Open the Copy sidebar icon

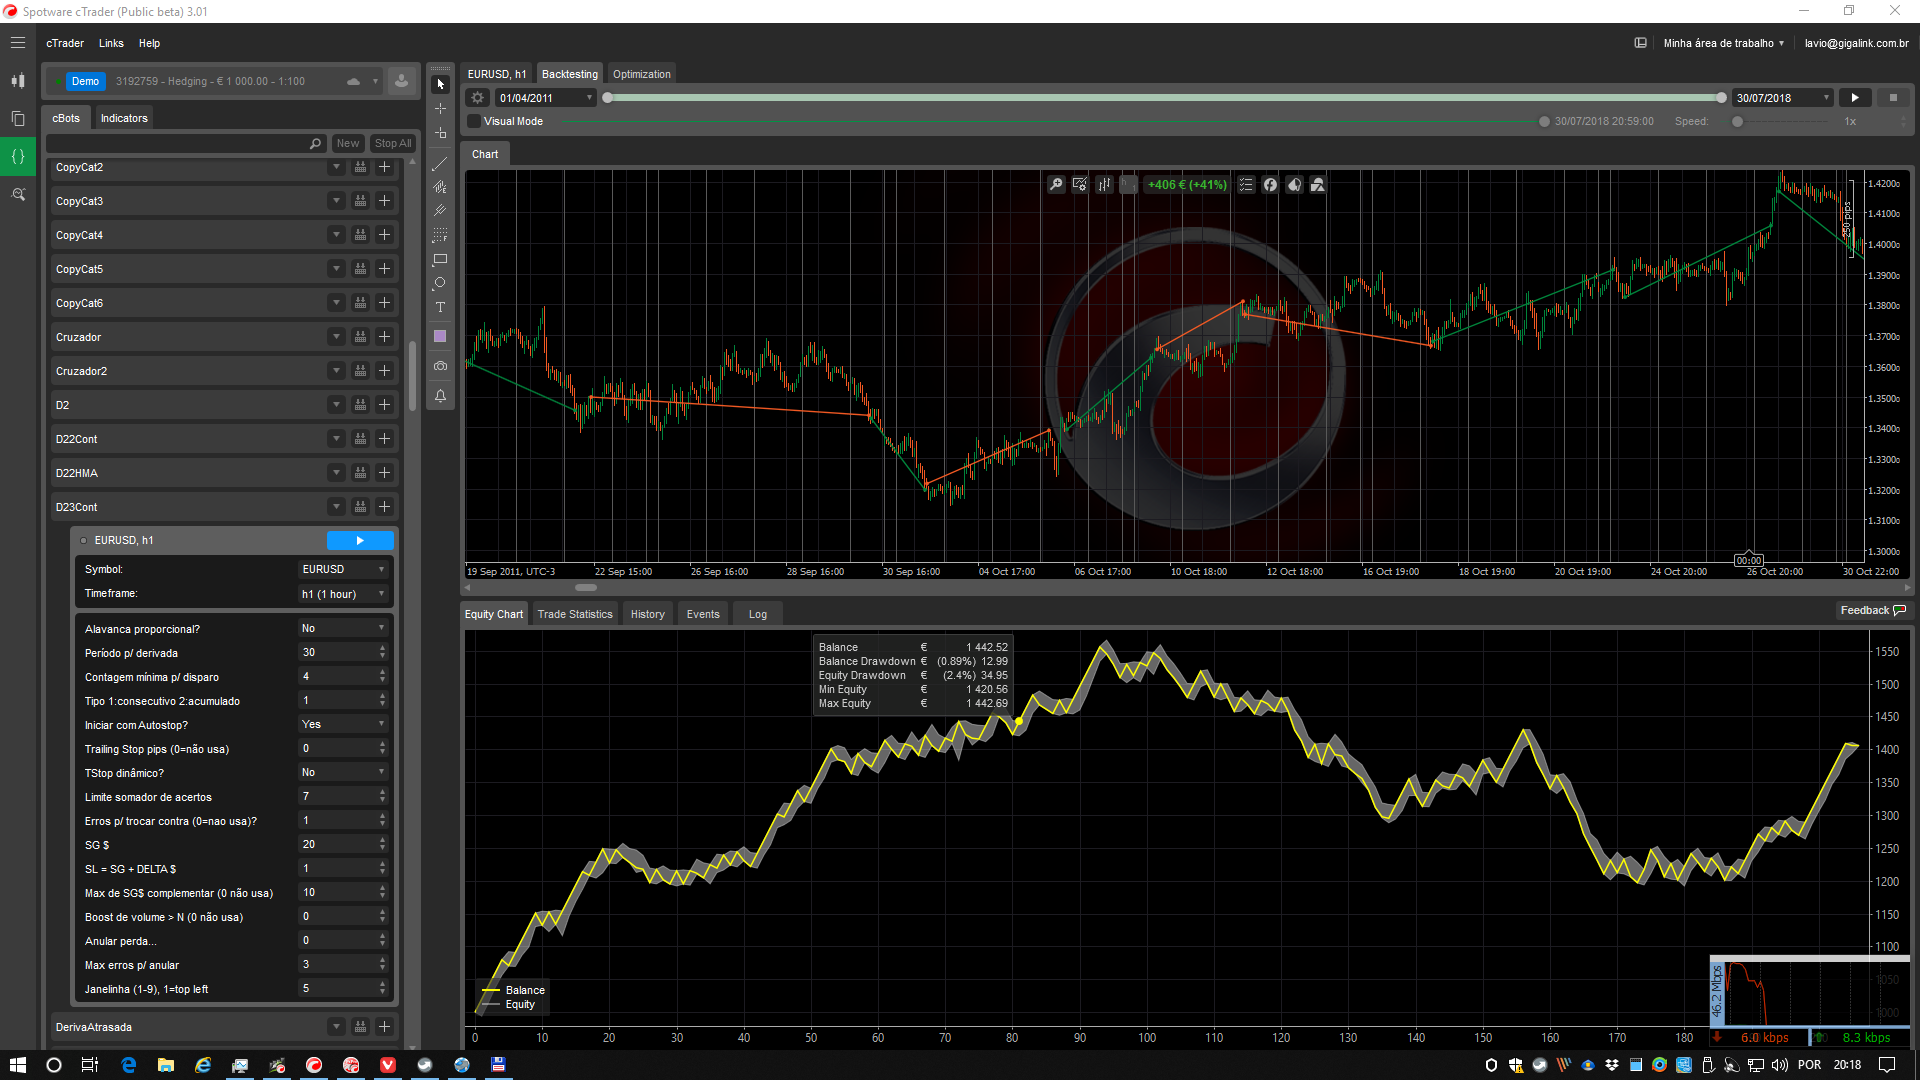coord(18,118)
